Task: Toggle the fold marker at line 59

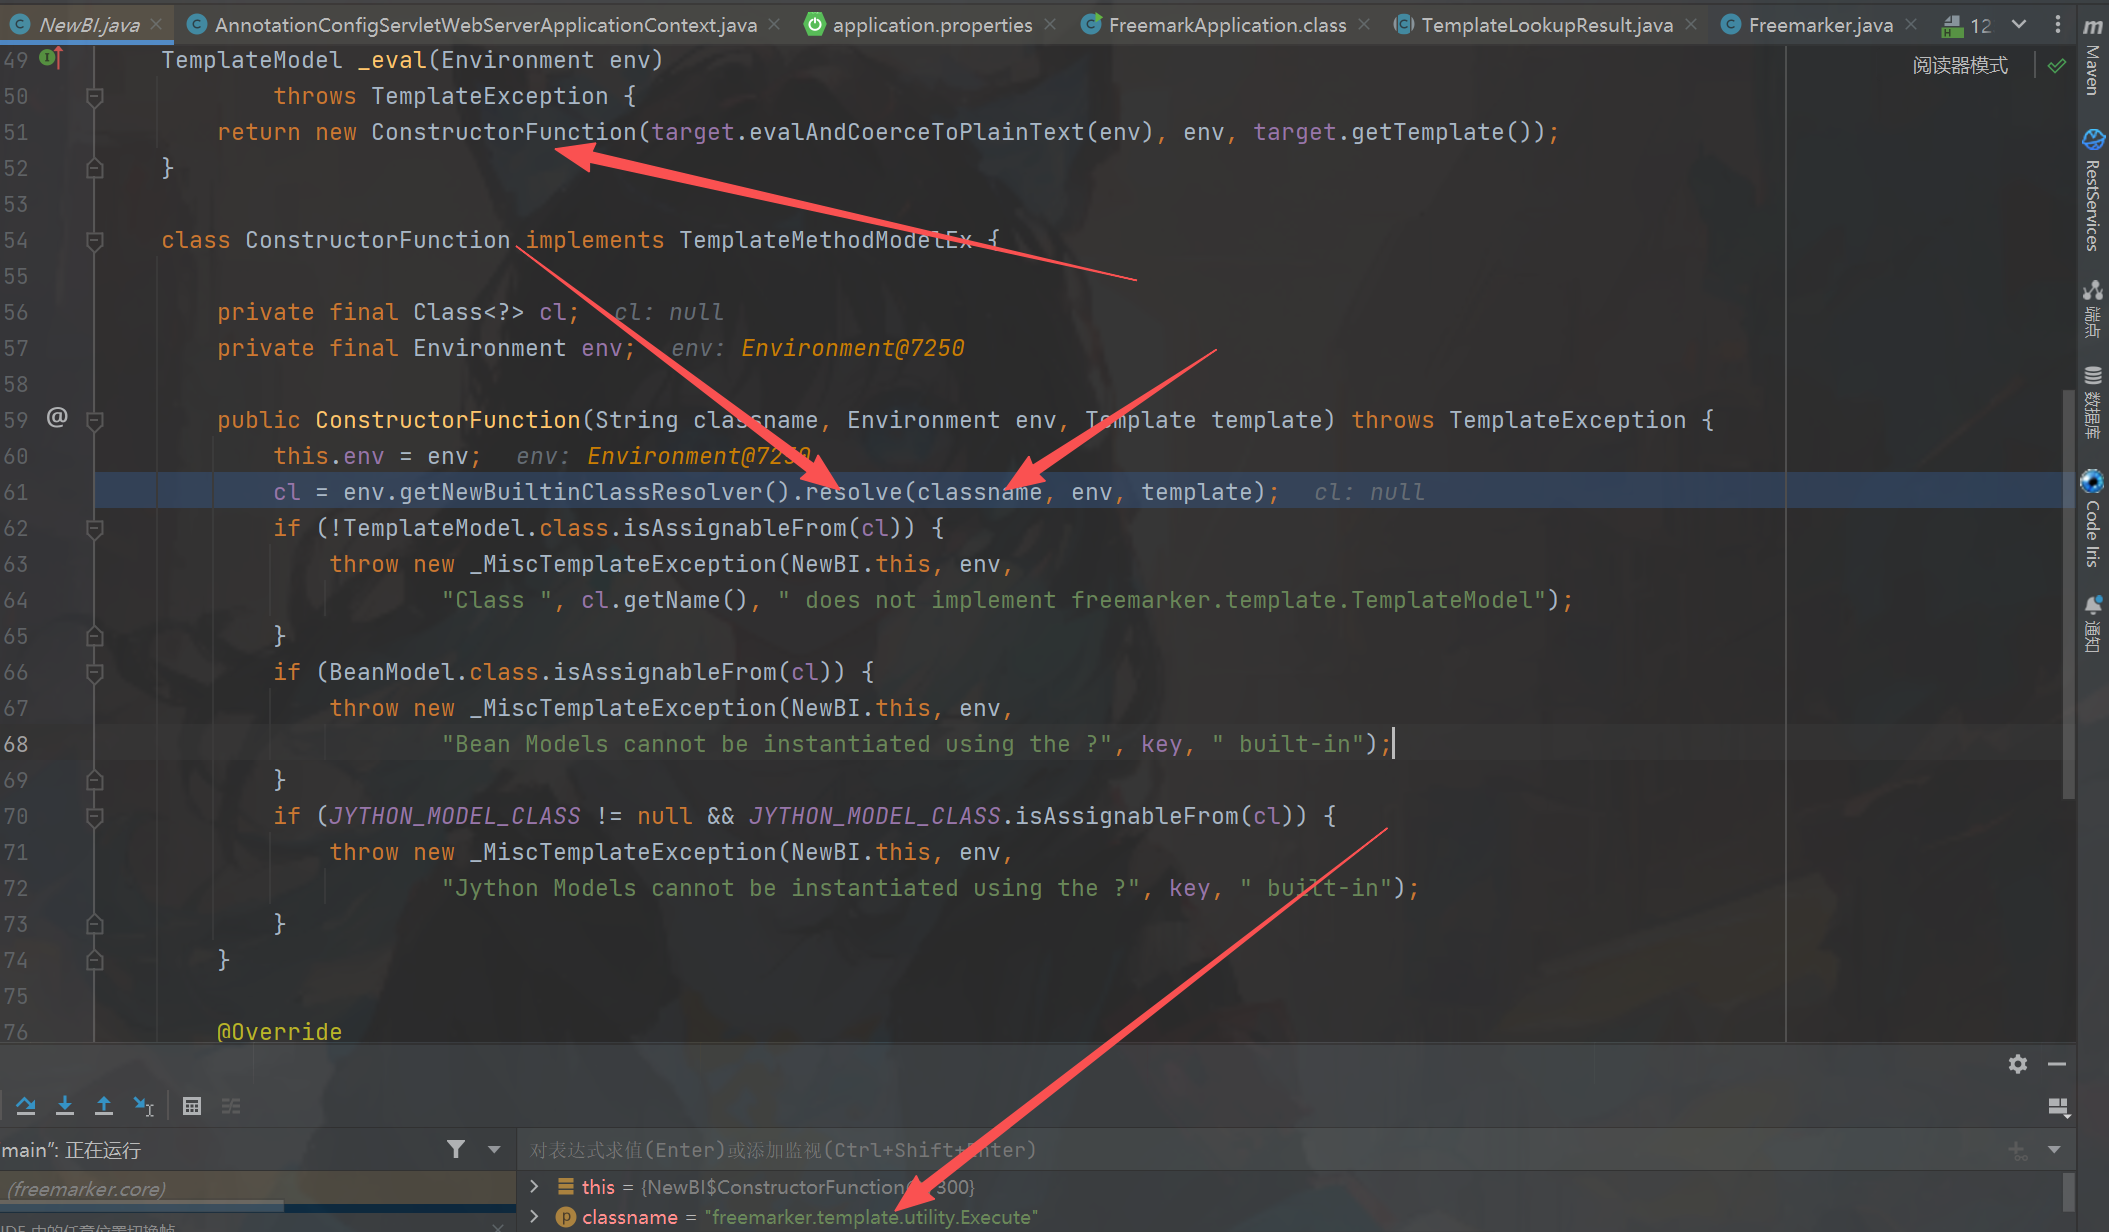Action: tap(95, 420)
